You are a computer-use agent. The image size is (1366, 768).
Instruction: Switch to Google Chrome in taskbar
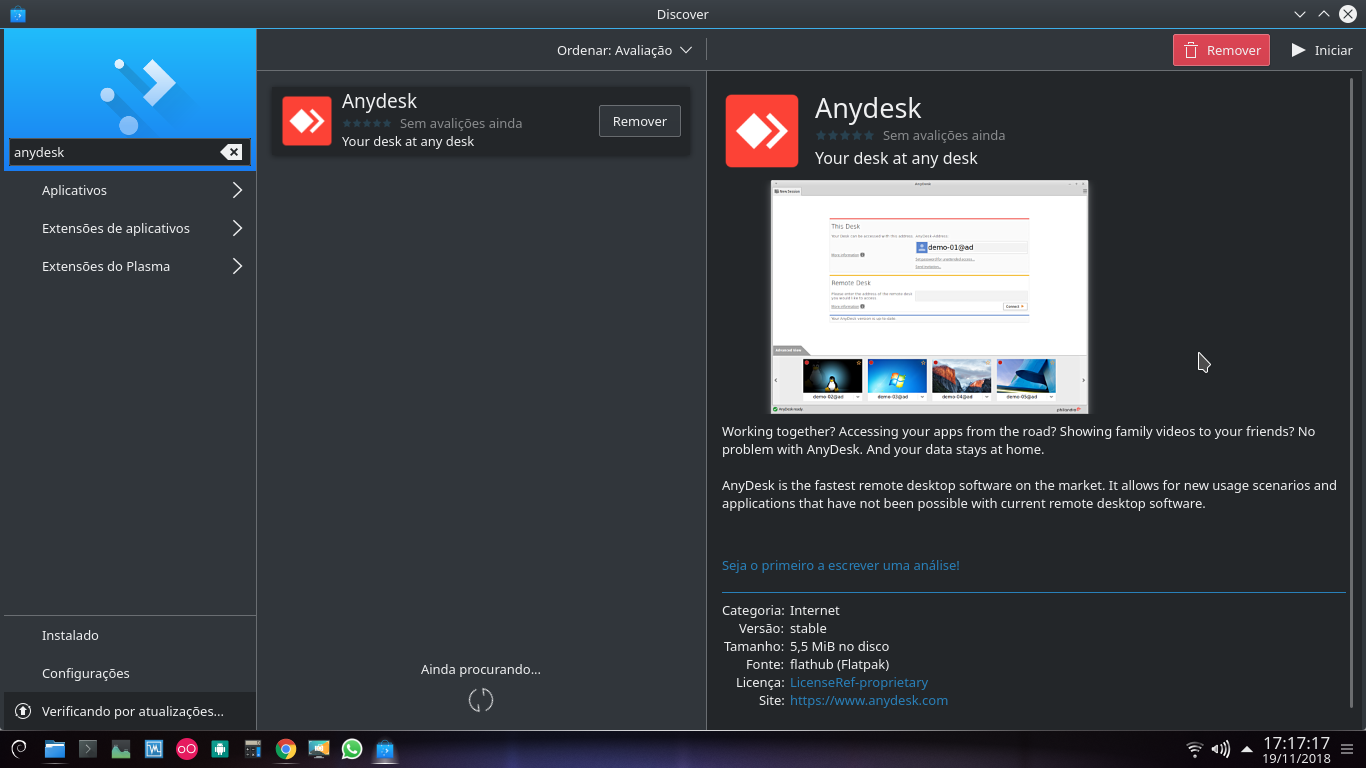tap(286, 748)
